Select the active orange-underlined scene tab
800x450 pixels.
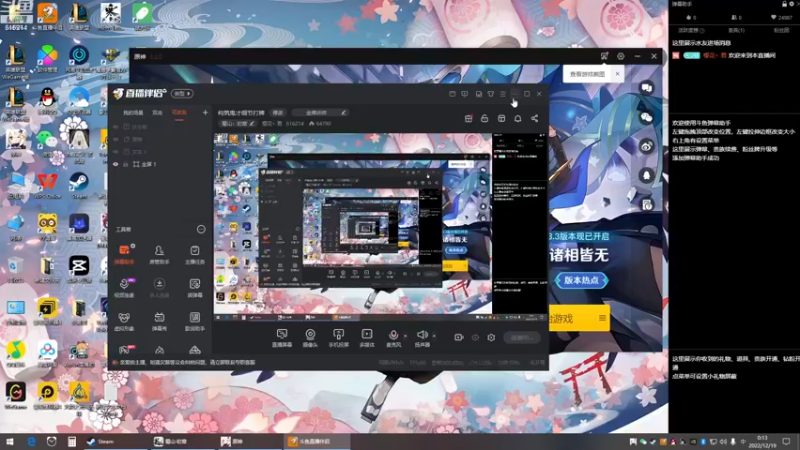tap(179, 113)
